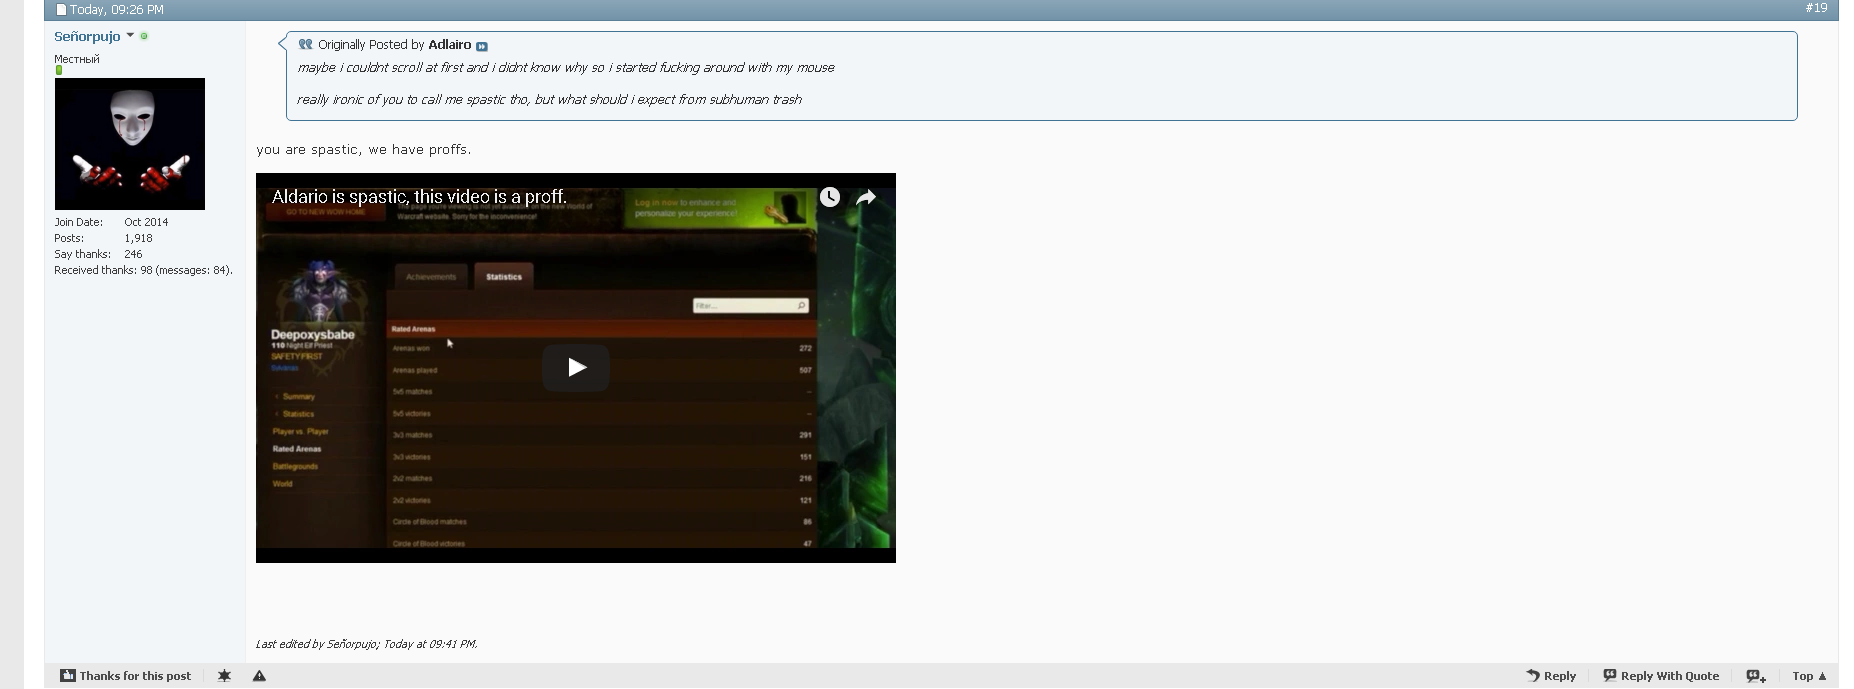This screenshot has height=689, width=1854.
Task: Click the "Last edited by Señorpujo" note
Action: (x=366, y=644)
